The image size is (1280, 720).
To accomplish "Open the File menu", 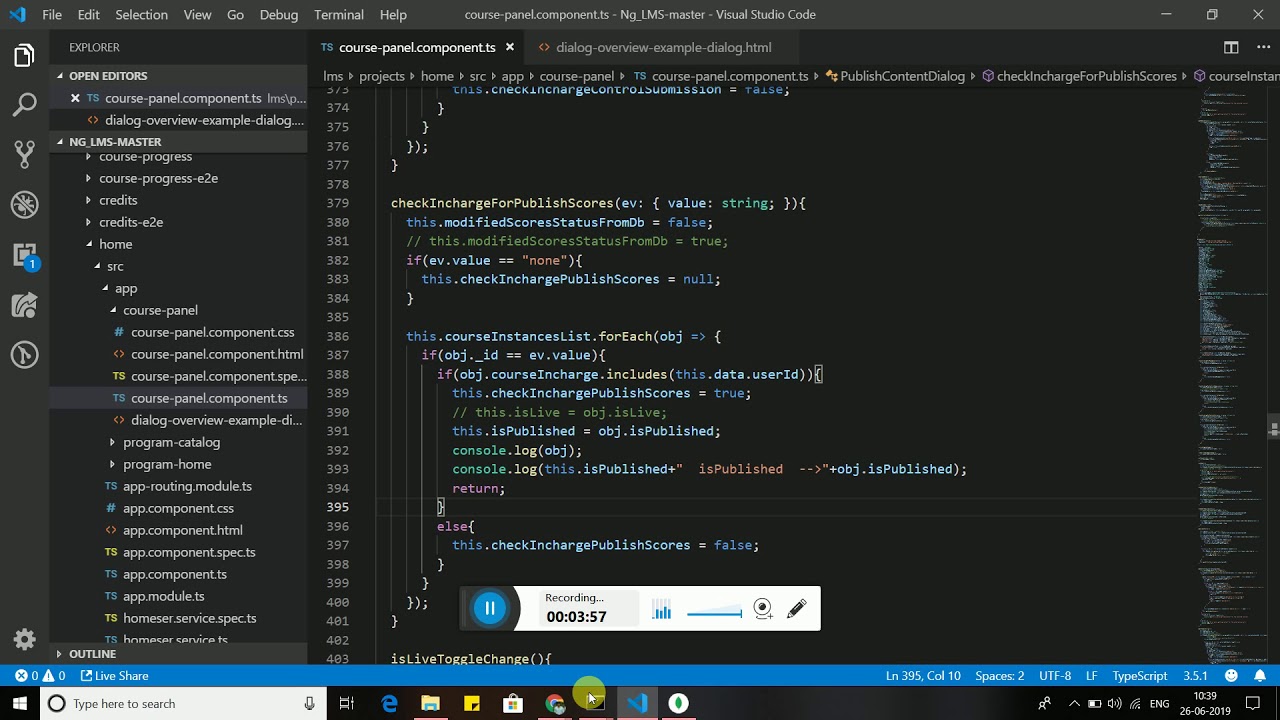I will [52, 15].
